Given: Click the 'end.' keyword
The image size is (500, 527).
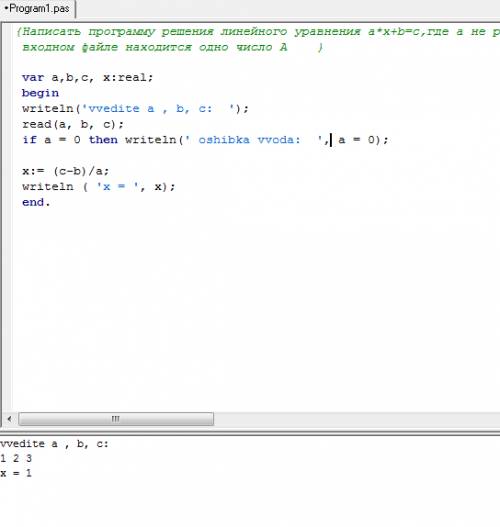Looking at the screenshot, I should tap(36, 202).
